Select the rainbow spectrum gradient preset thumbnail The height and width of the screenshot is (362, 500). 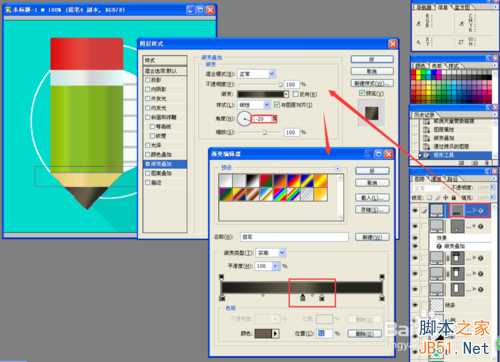(x=280, y=194)
